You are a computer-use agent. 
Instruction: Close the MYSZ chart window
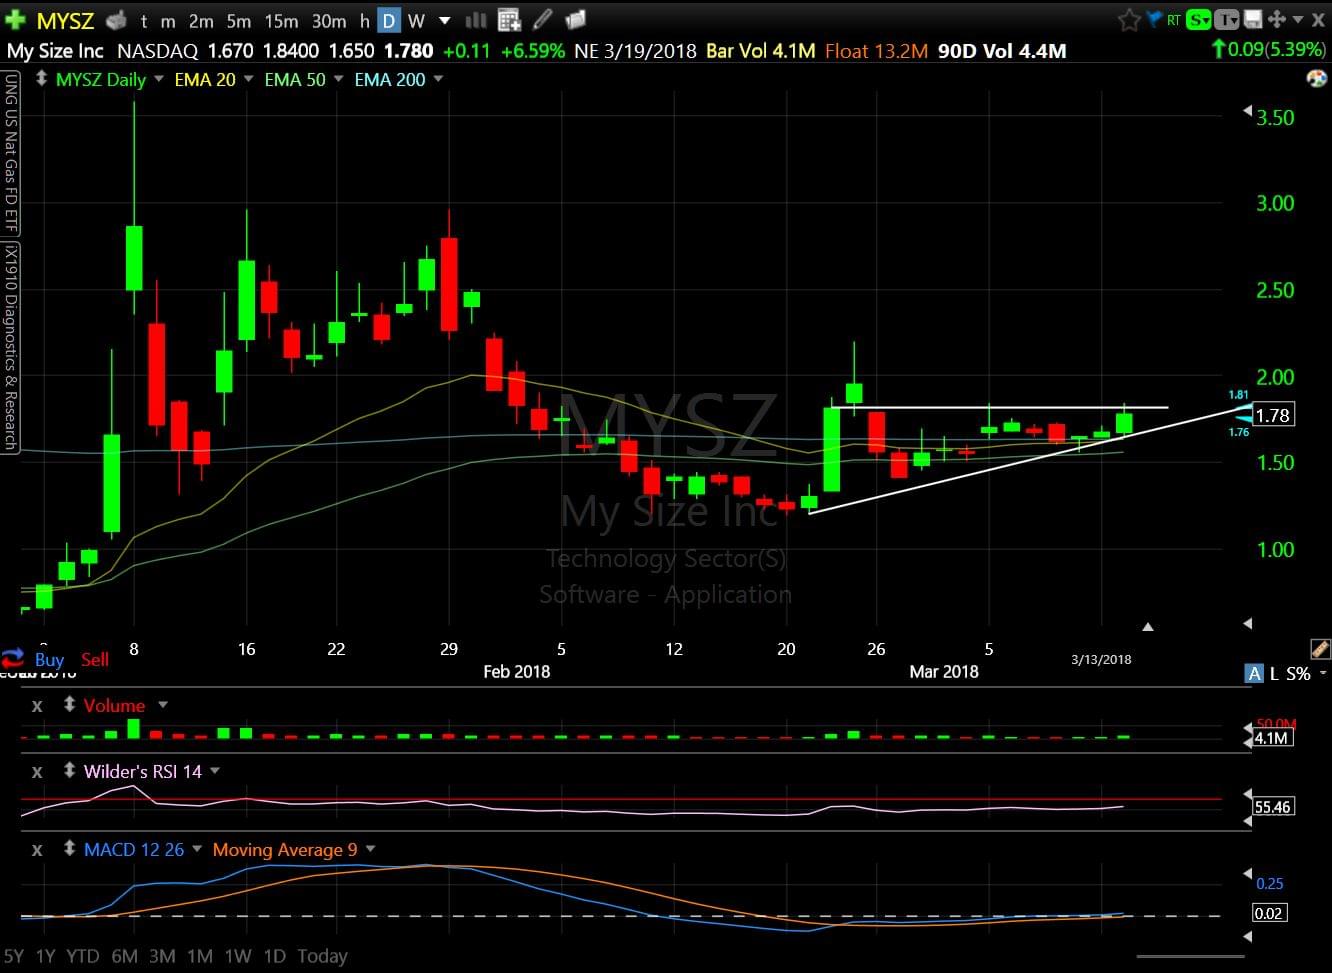click(1318, 19)
